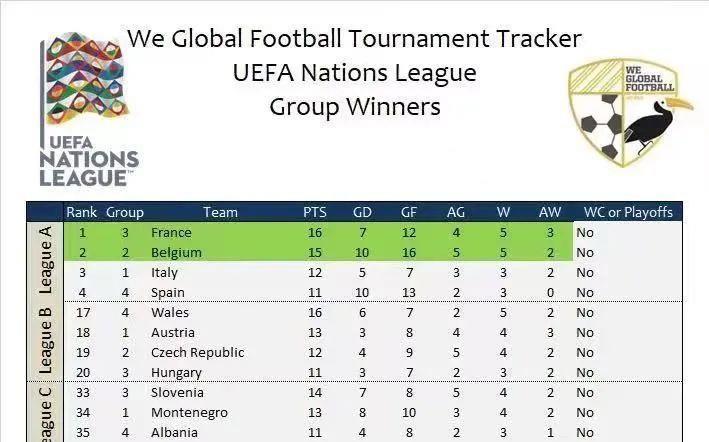The image size is (709, 442).
Task: Click the League B row label
Action: pos(45,341)
